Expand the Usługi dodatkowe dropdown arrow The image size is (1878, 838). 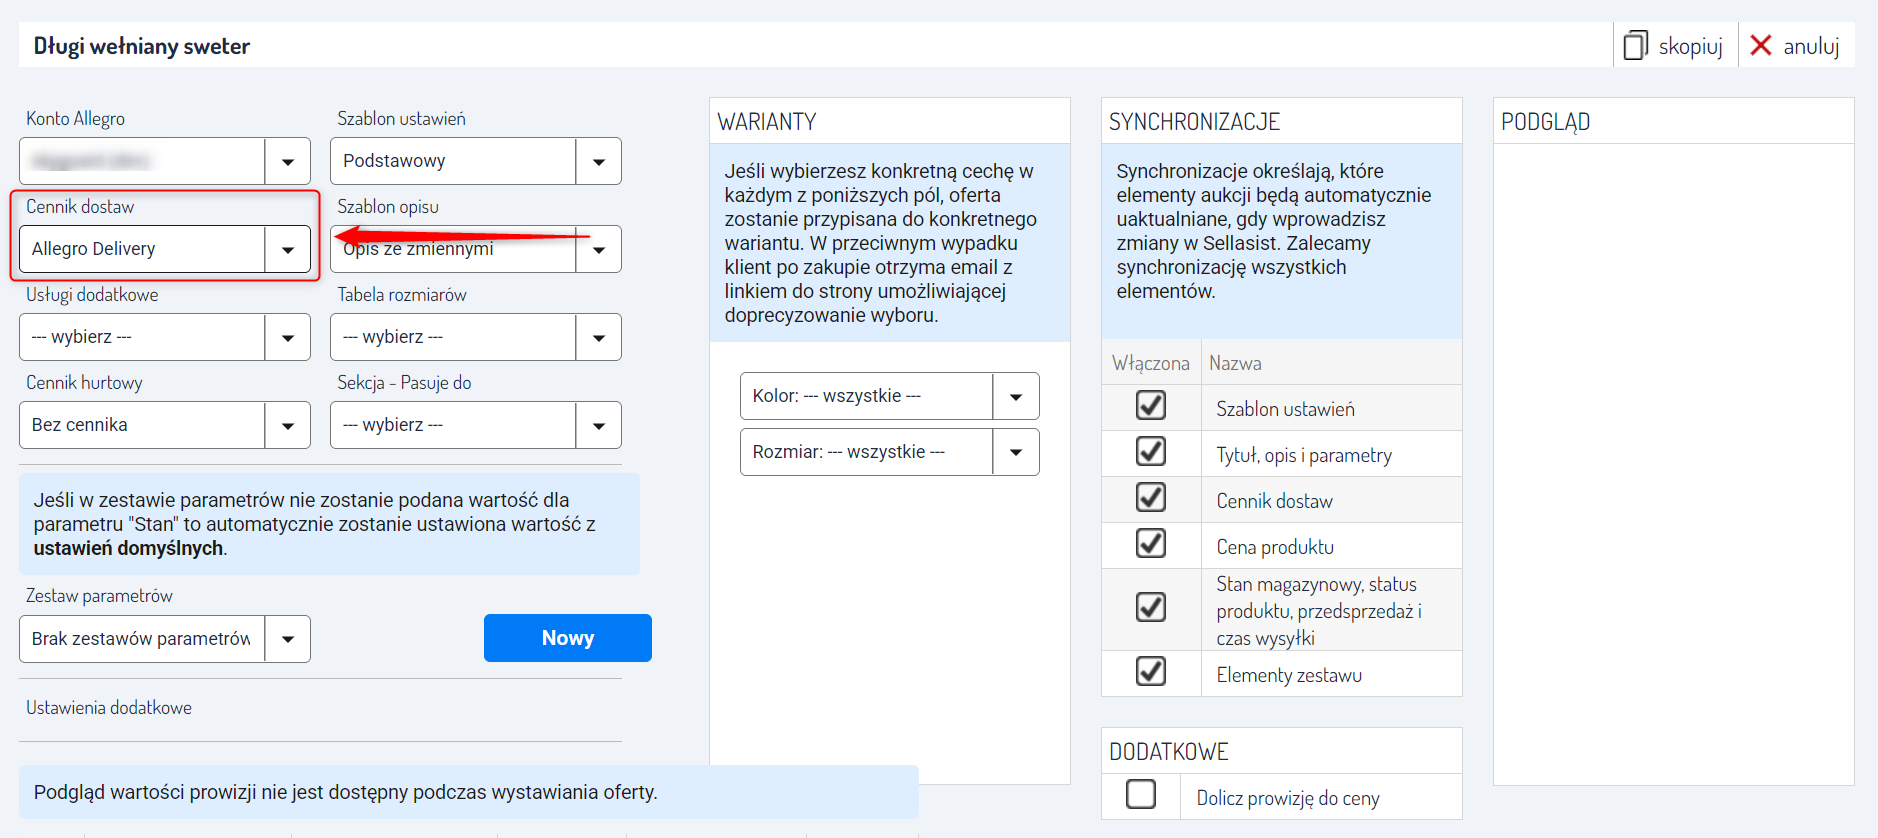pyautogui.click(x=288, y=337)
